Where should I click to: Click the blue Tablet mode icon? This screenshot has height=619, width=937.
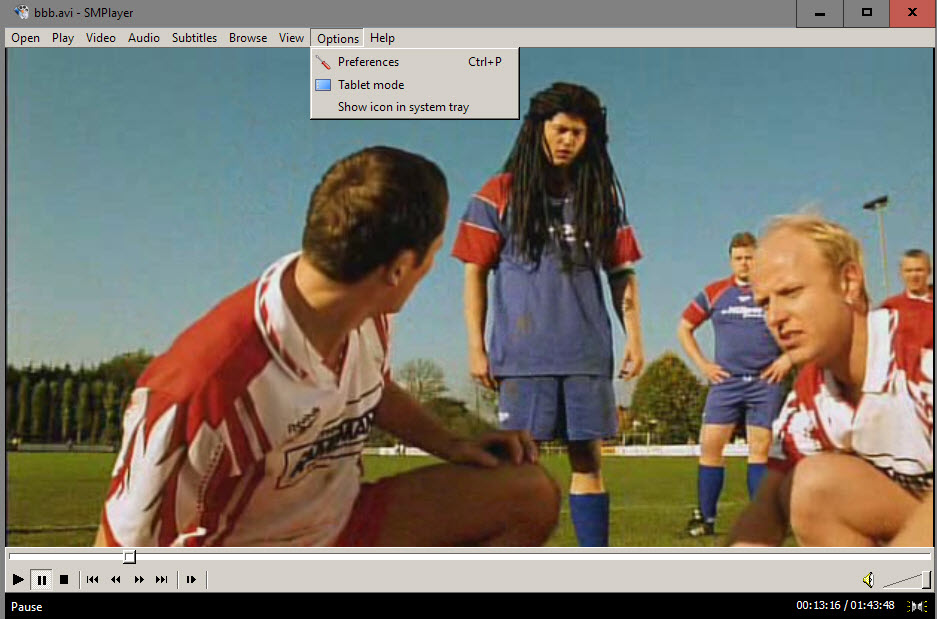pyautogui.click(x=323, y=85)
